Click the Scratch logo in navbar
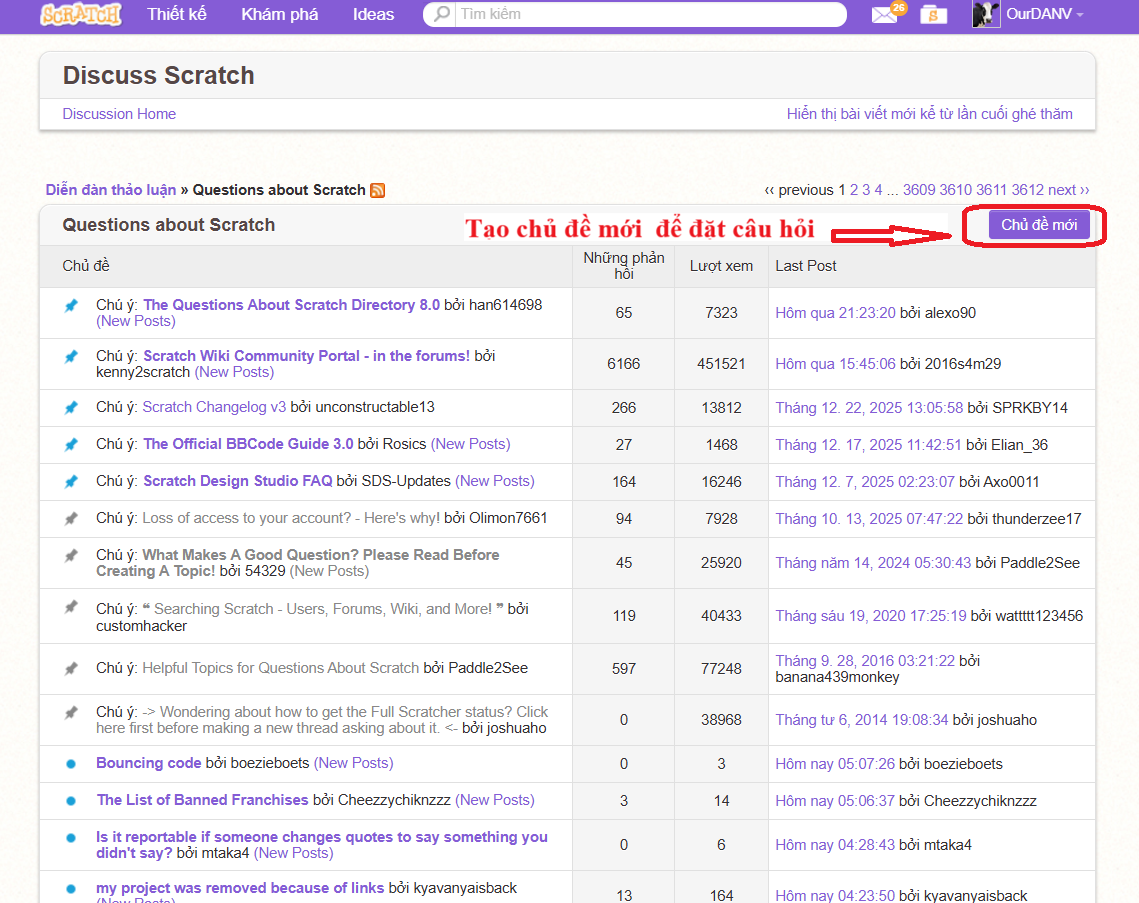Image resolution: width=1139 pixels, height=903 pixels. 81,14
